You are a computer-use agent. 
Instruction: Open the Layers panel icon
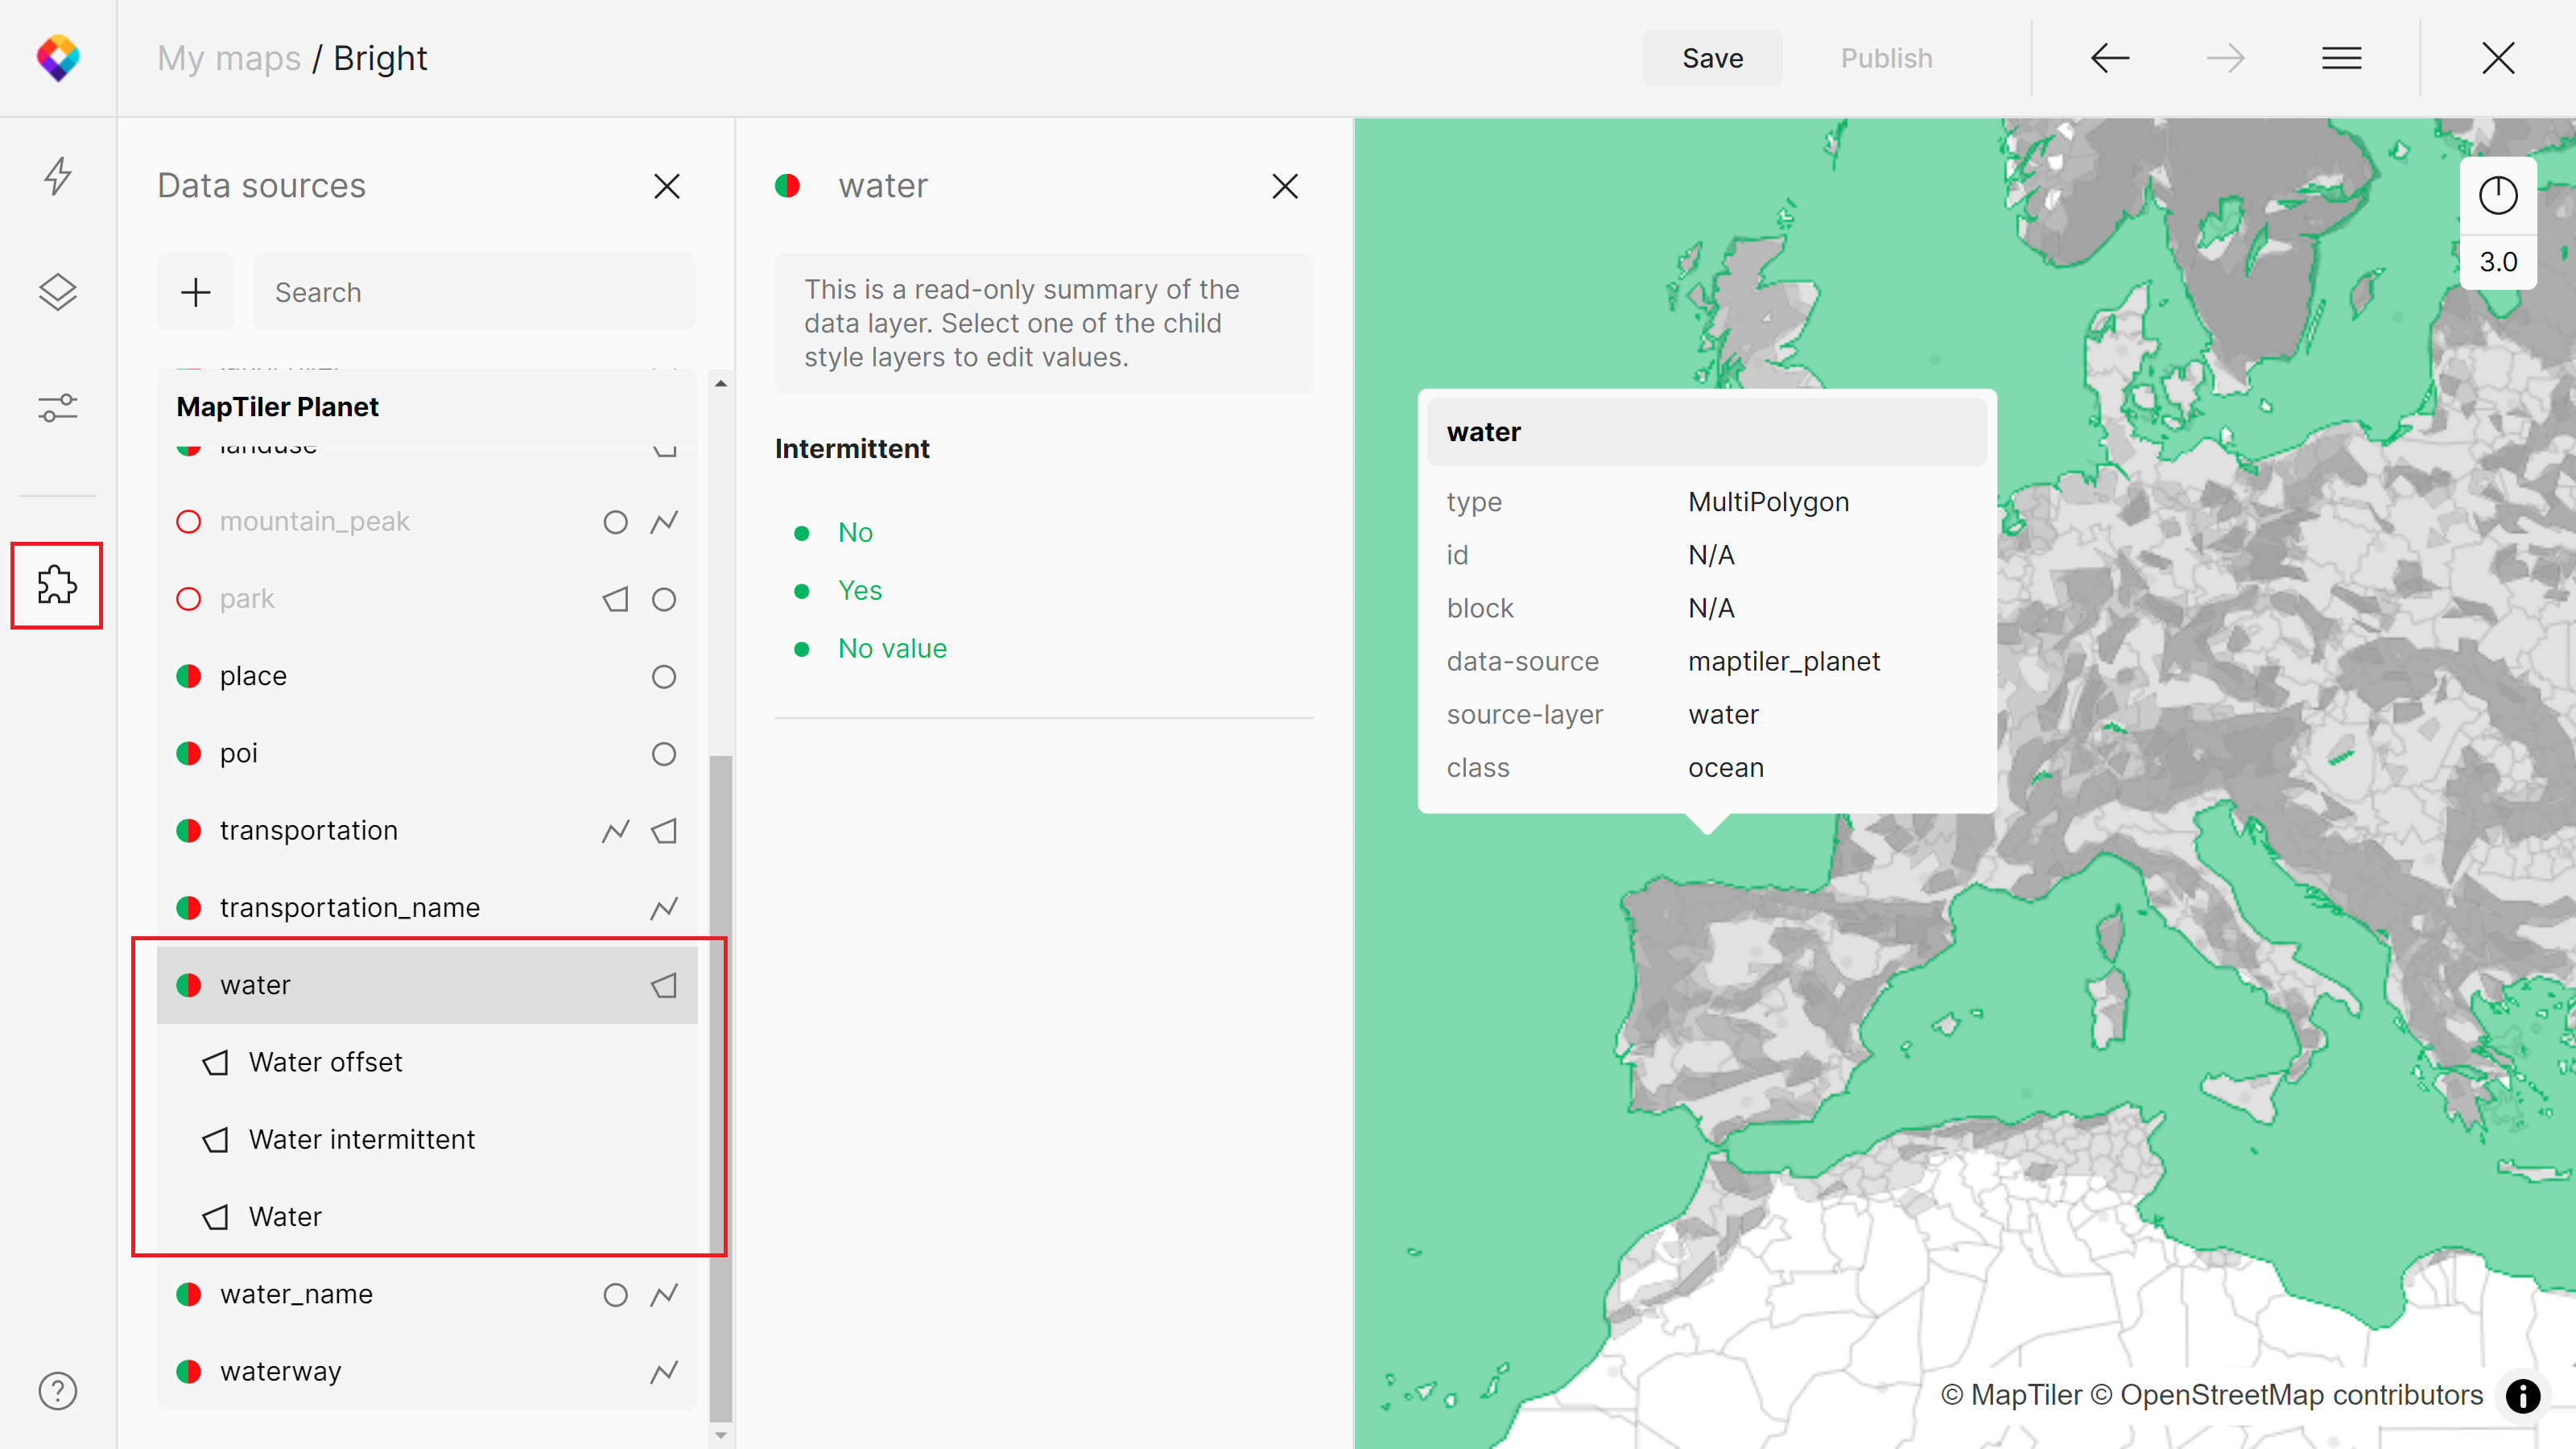(58, 292)
